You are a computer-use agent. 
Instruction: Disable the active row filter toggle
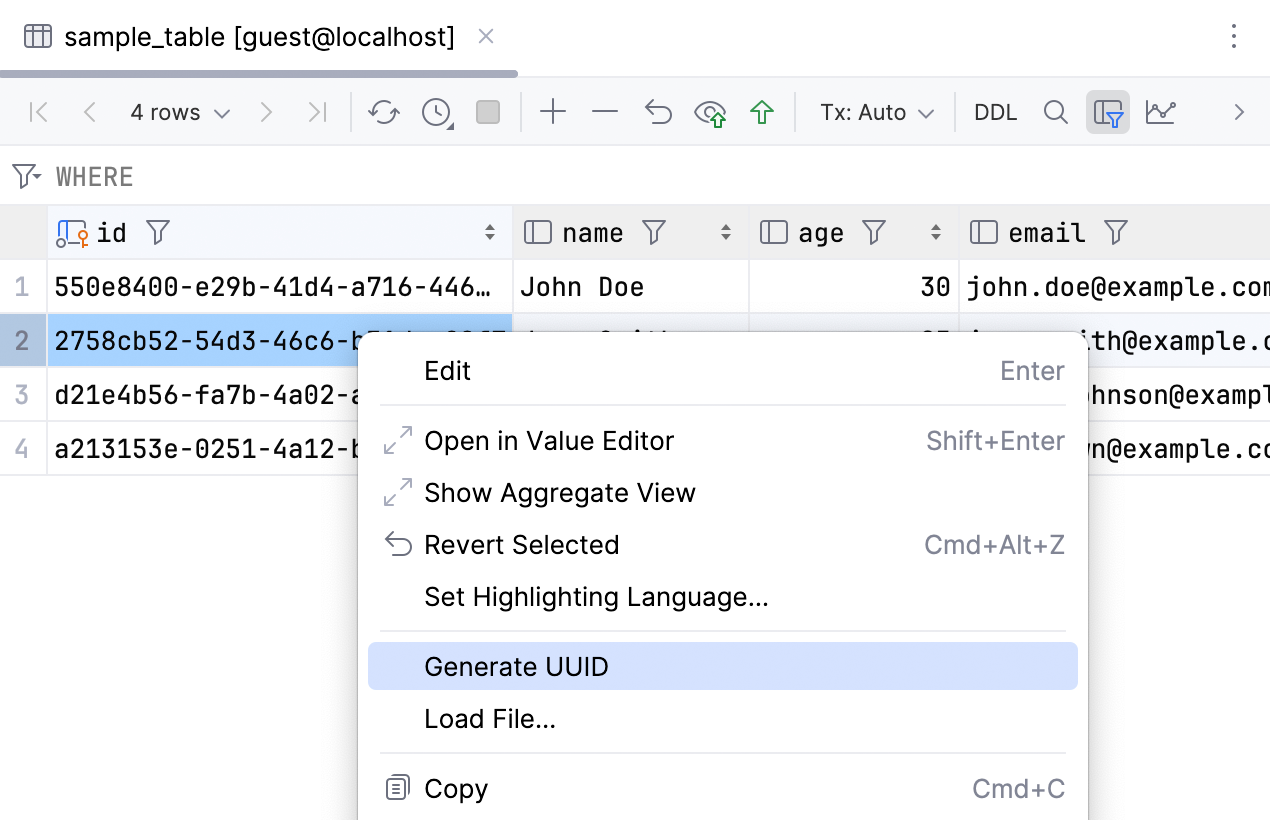click(1108, 112)
